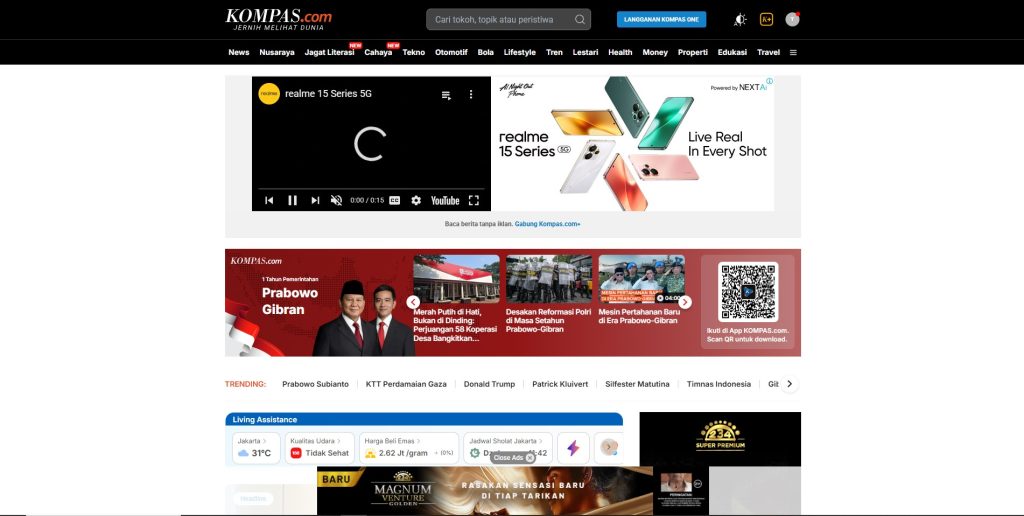Click the realme channel logo in video

pyautogui.click(x=269, y=93)
